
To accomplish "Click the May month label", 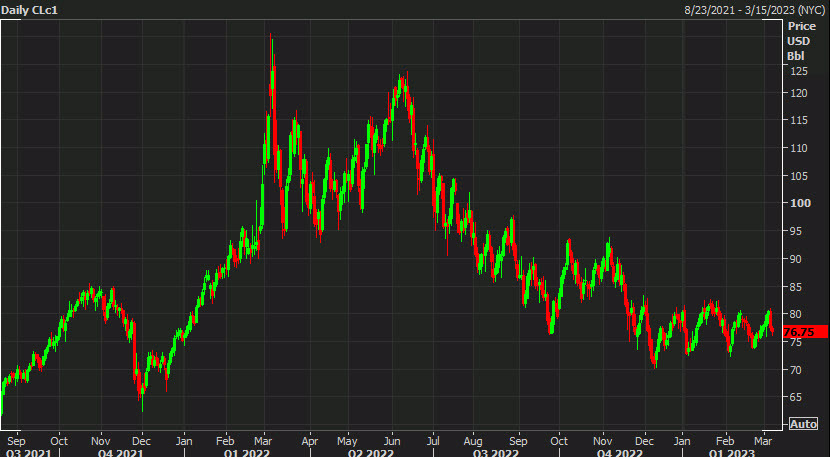I will point(347,441).
